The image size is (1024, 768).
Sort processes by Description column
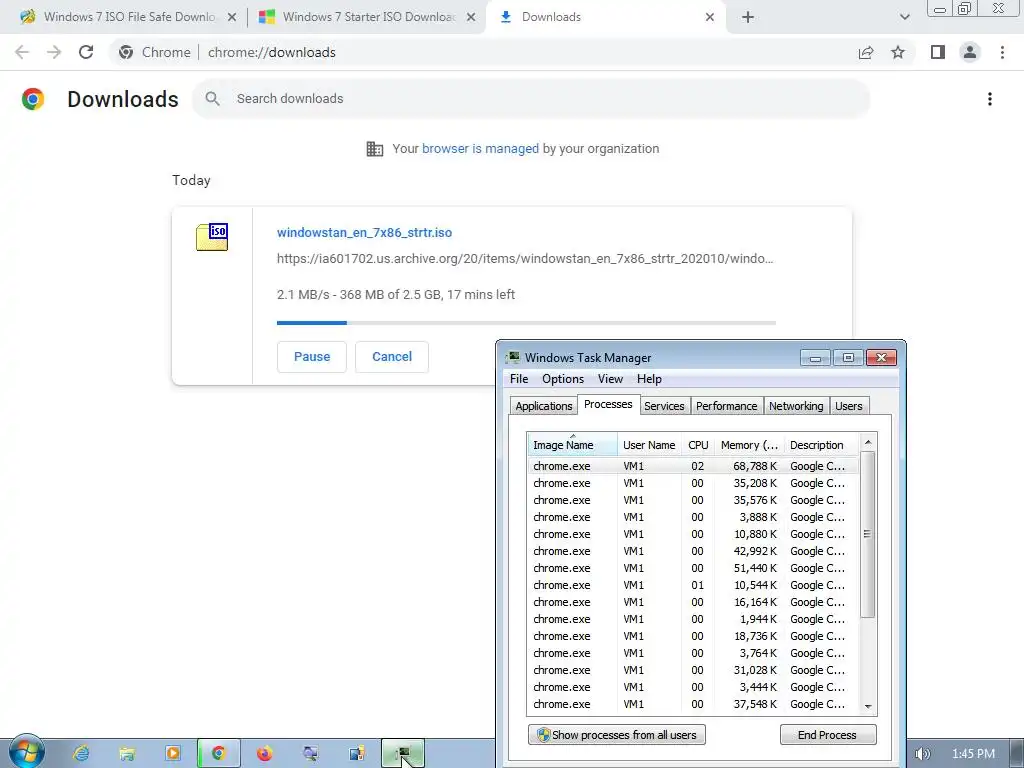822,445
